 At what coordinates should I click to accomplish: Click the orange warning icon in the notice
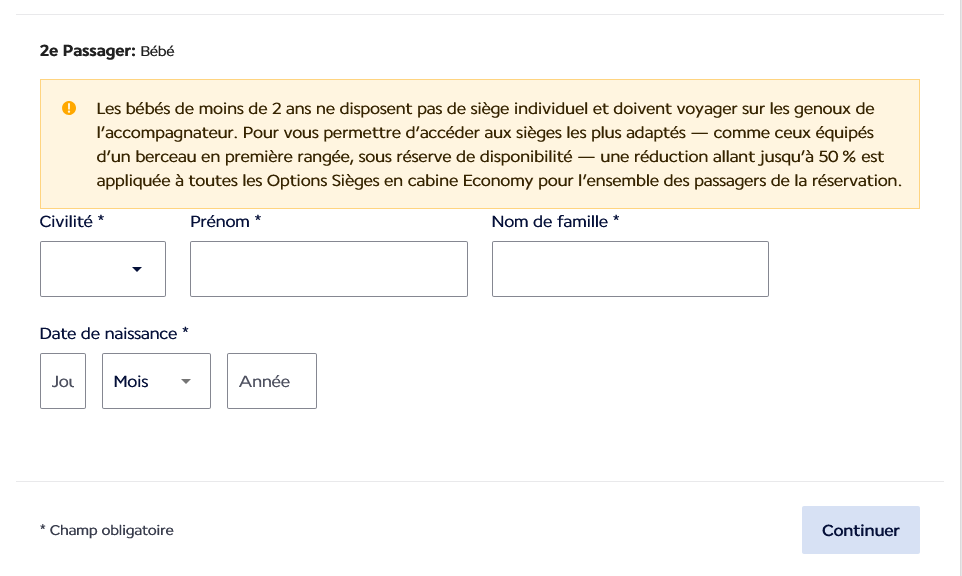69,109
